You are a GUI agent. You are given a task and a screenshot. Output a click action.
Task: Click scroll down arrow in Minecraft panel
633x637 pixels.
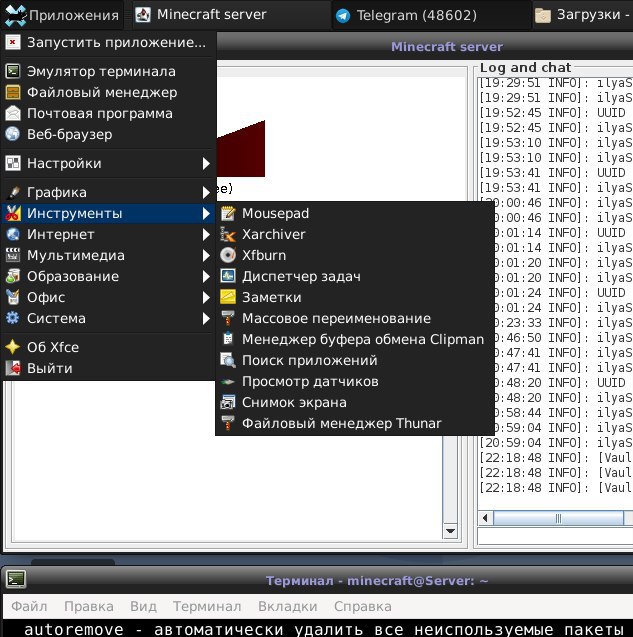(450, 531)
